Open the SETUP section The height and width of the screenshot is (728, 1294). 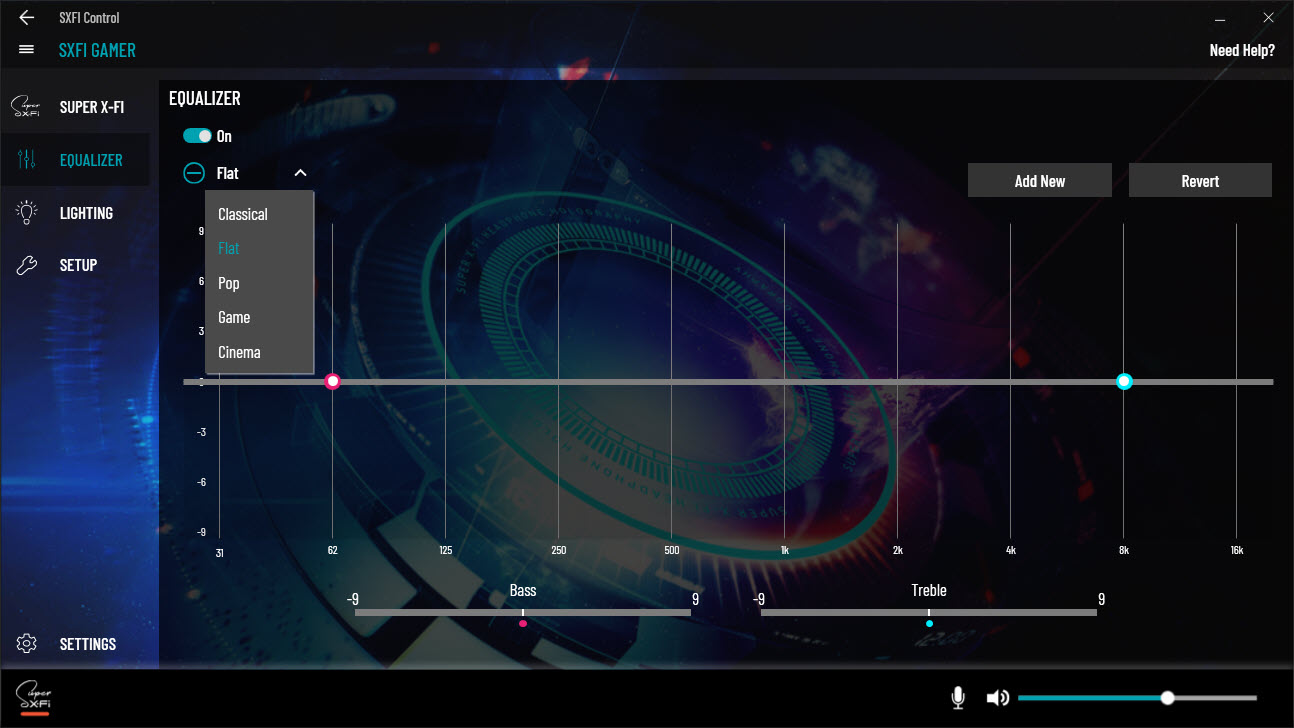click(78, 265)
